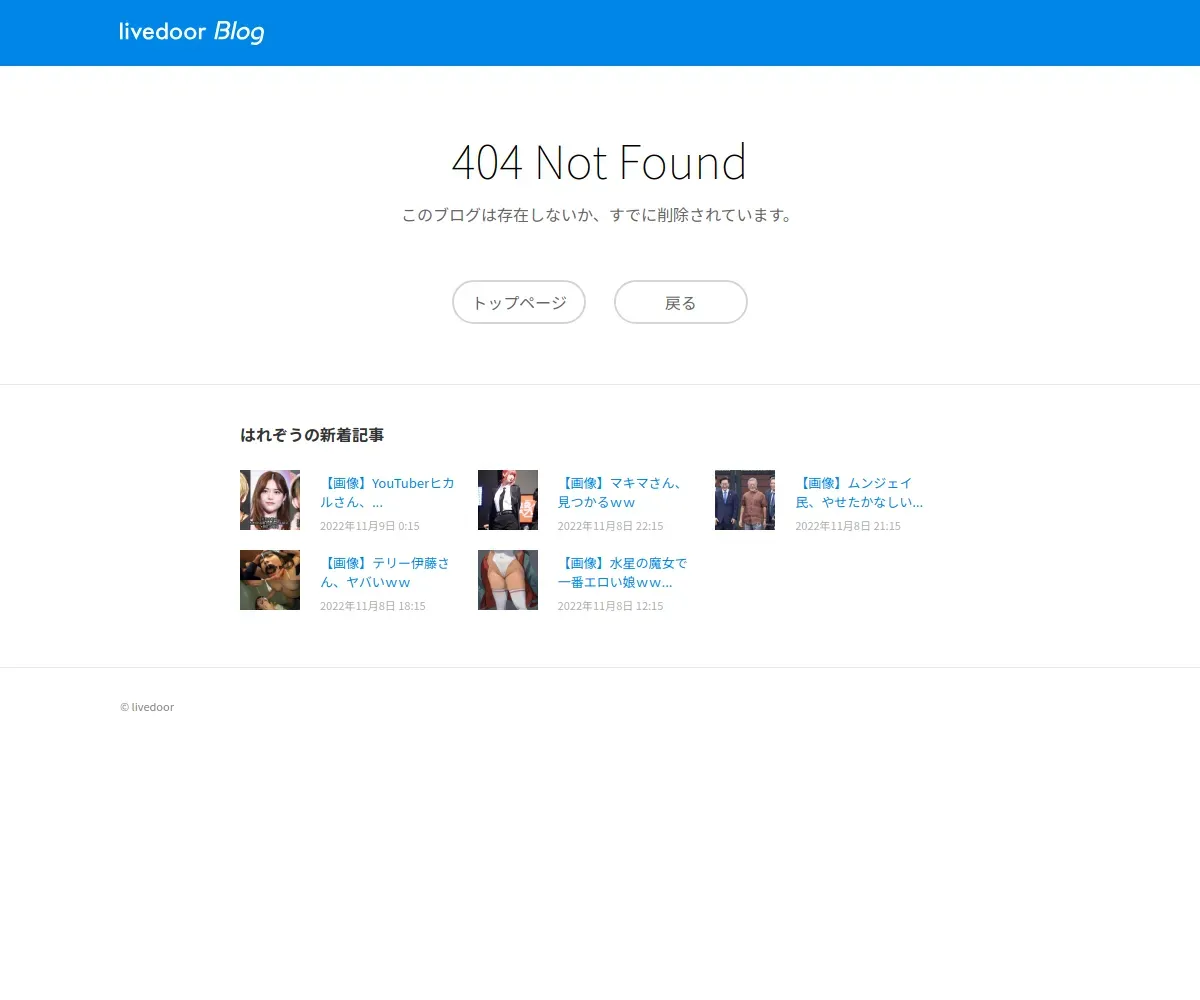Click the 水星の魔女 article thumbnail
Viewport: 1200px width, 1000px height.
click(508, 580)
